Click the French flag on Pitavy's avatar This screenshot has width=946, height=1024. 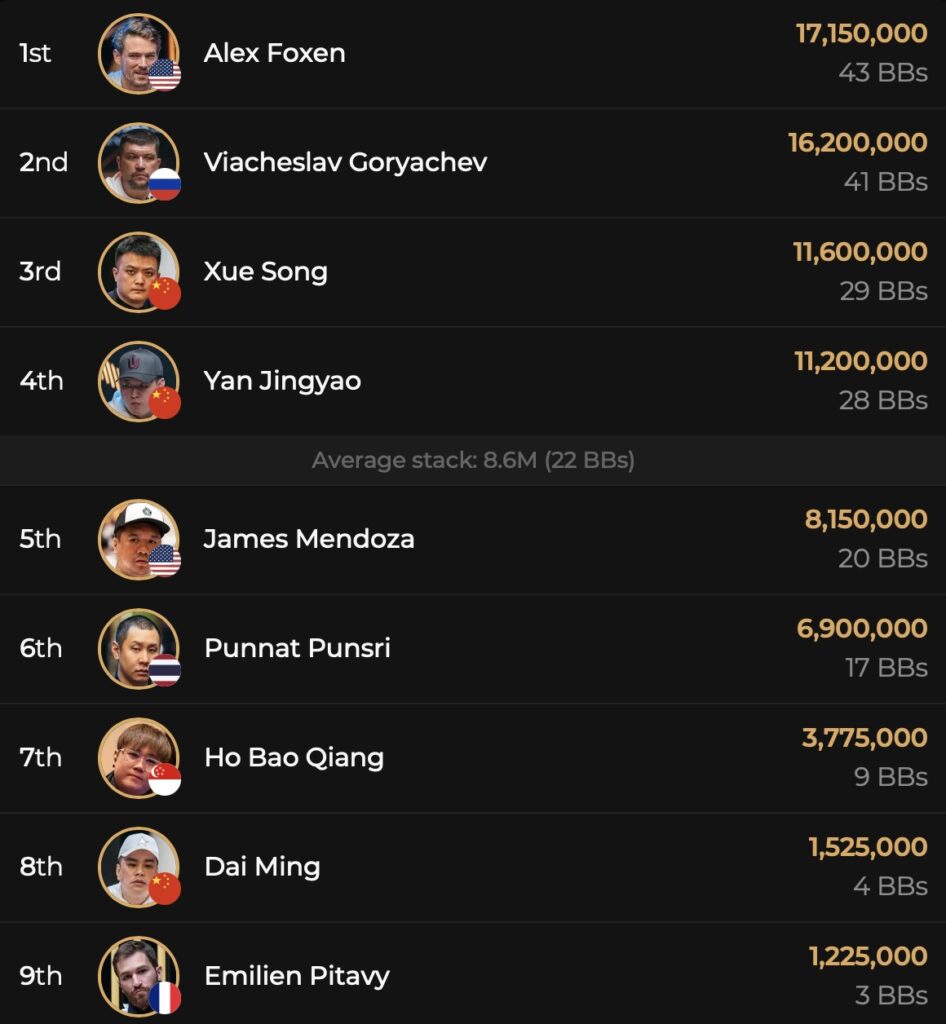coord(164,997)
